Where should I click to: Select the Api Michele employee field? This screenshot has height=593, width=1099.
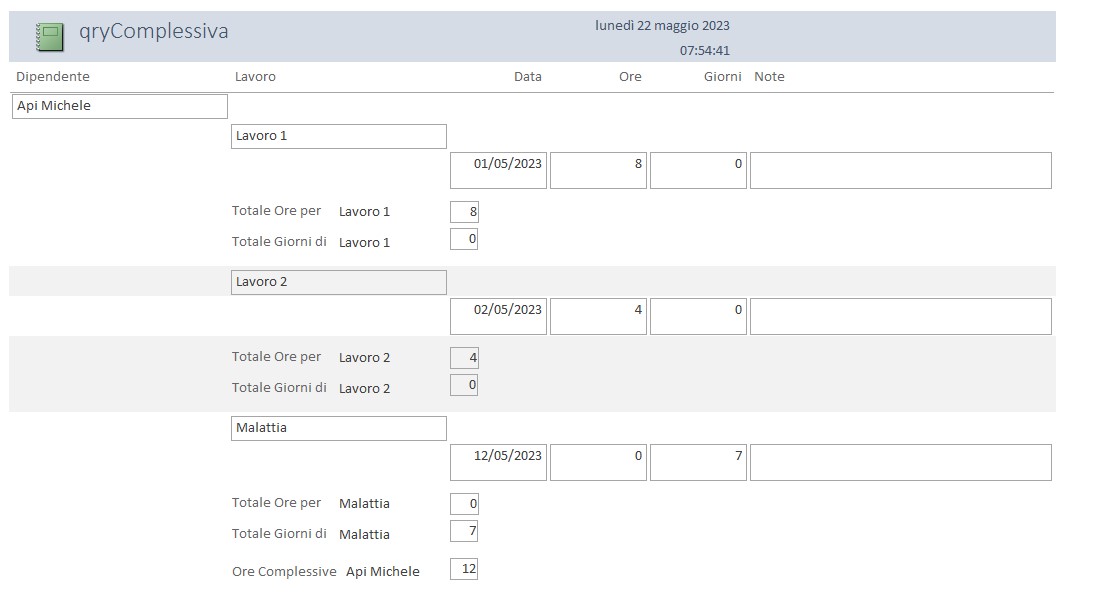[120, 106]
